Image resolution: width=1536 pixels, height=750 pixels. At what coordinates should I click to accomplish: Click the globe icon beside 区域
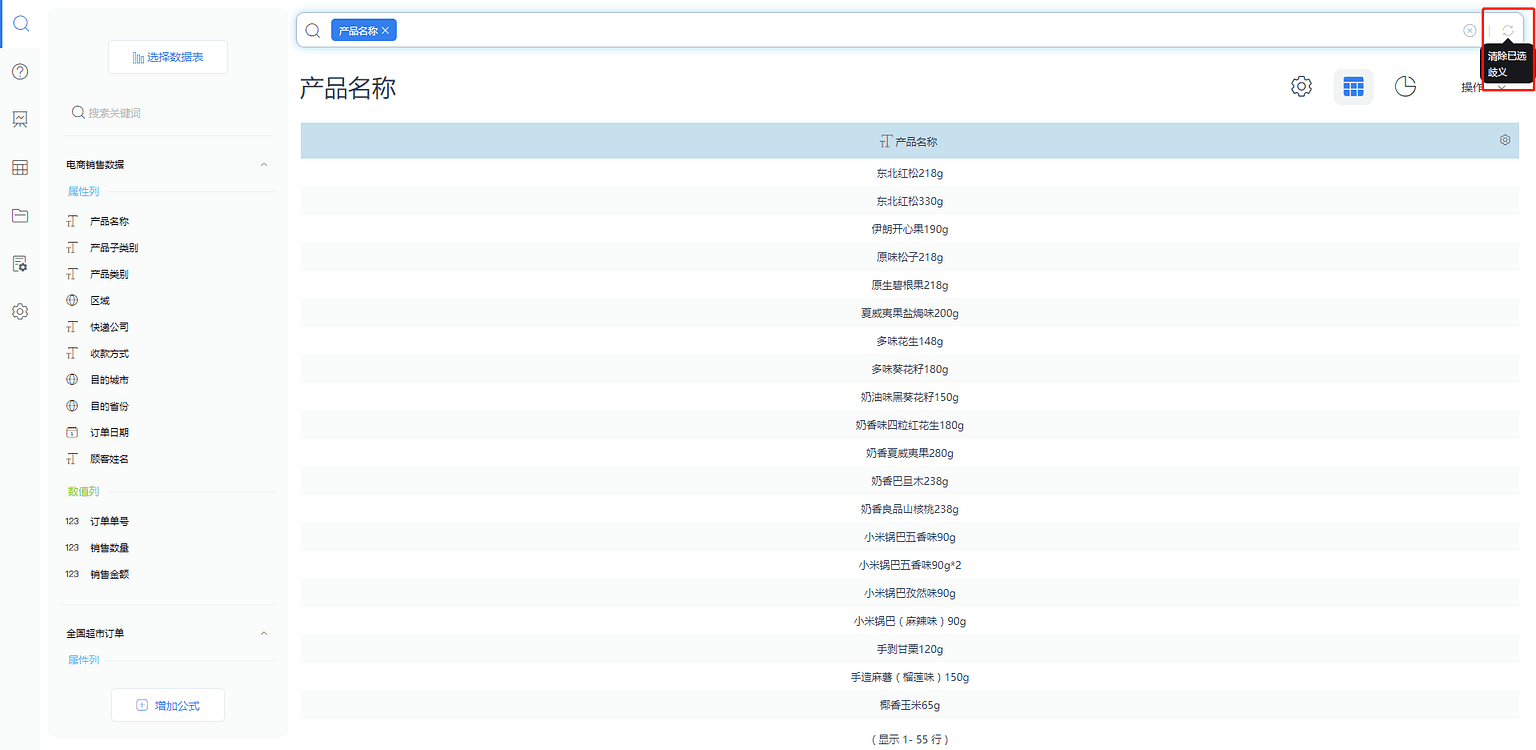point(72,300)
